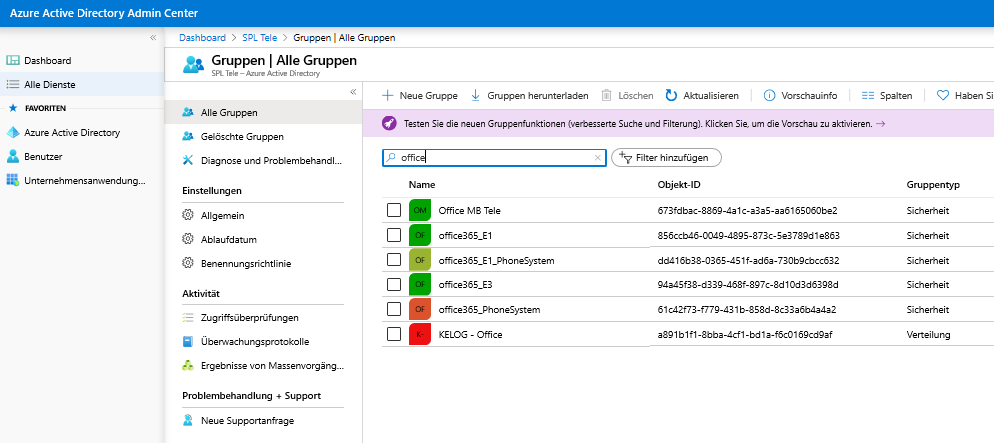
Task: Click the olive OF avatar of office365_E1_PhoneSystem
Action: tap(420, 260)
